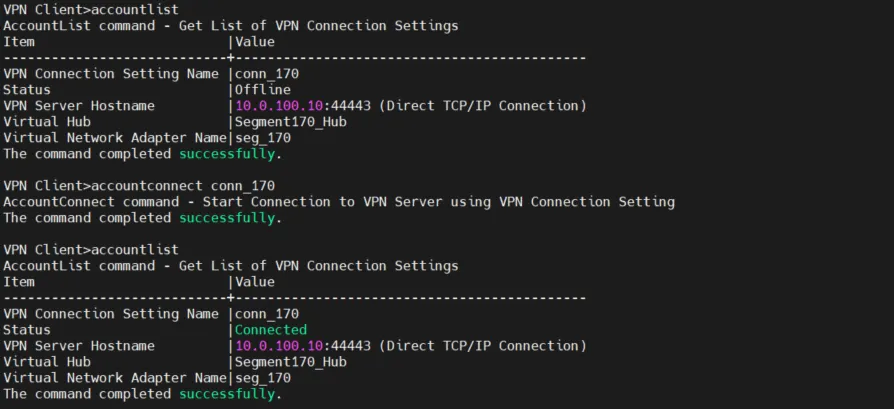Click the Value column header in bottom table

[x=254, y=282]
